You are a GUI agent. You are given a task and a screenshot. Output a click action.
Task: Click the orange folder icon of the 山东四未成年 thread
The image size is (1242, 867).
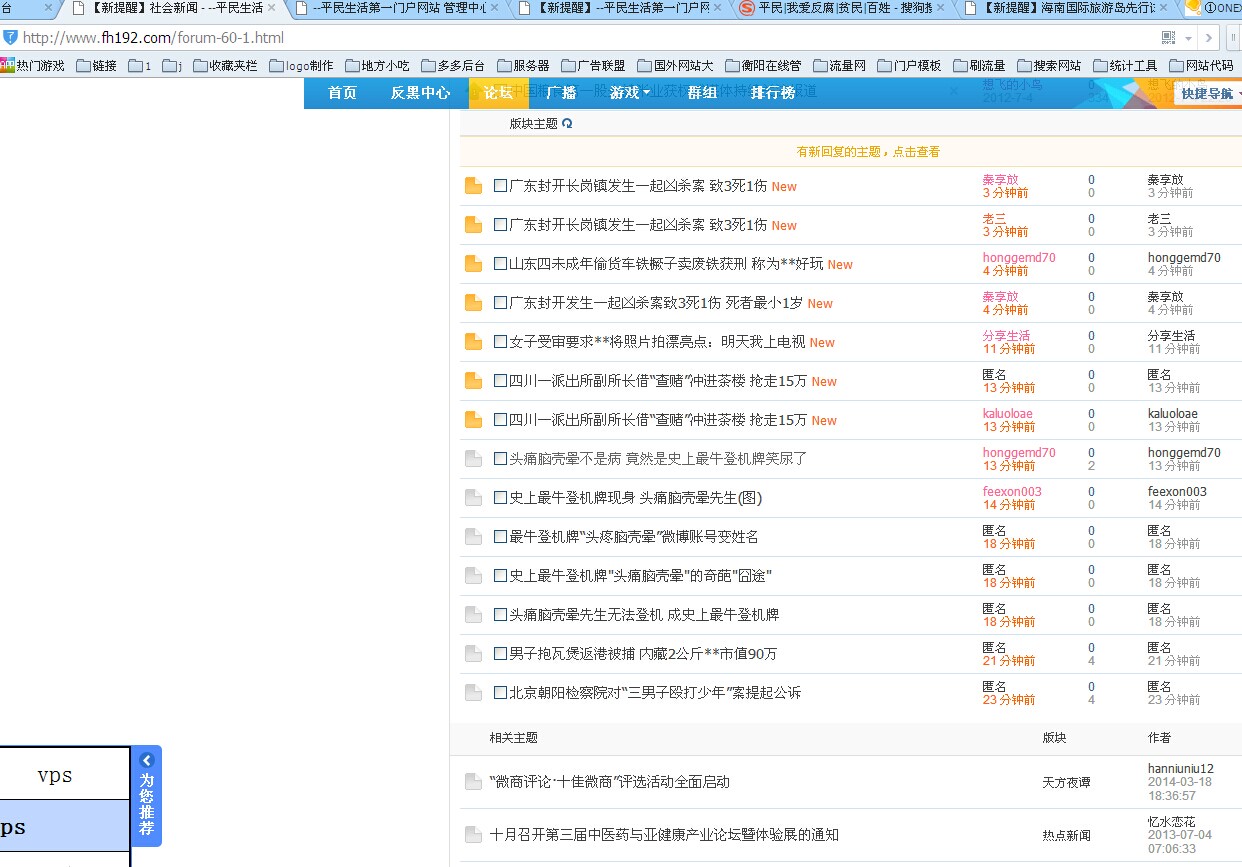point(473,263)
